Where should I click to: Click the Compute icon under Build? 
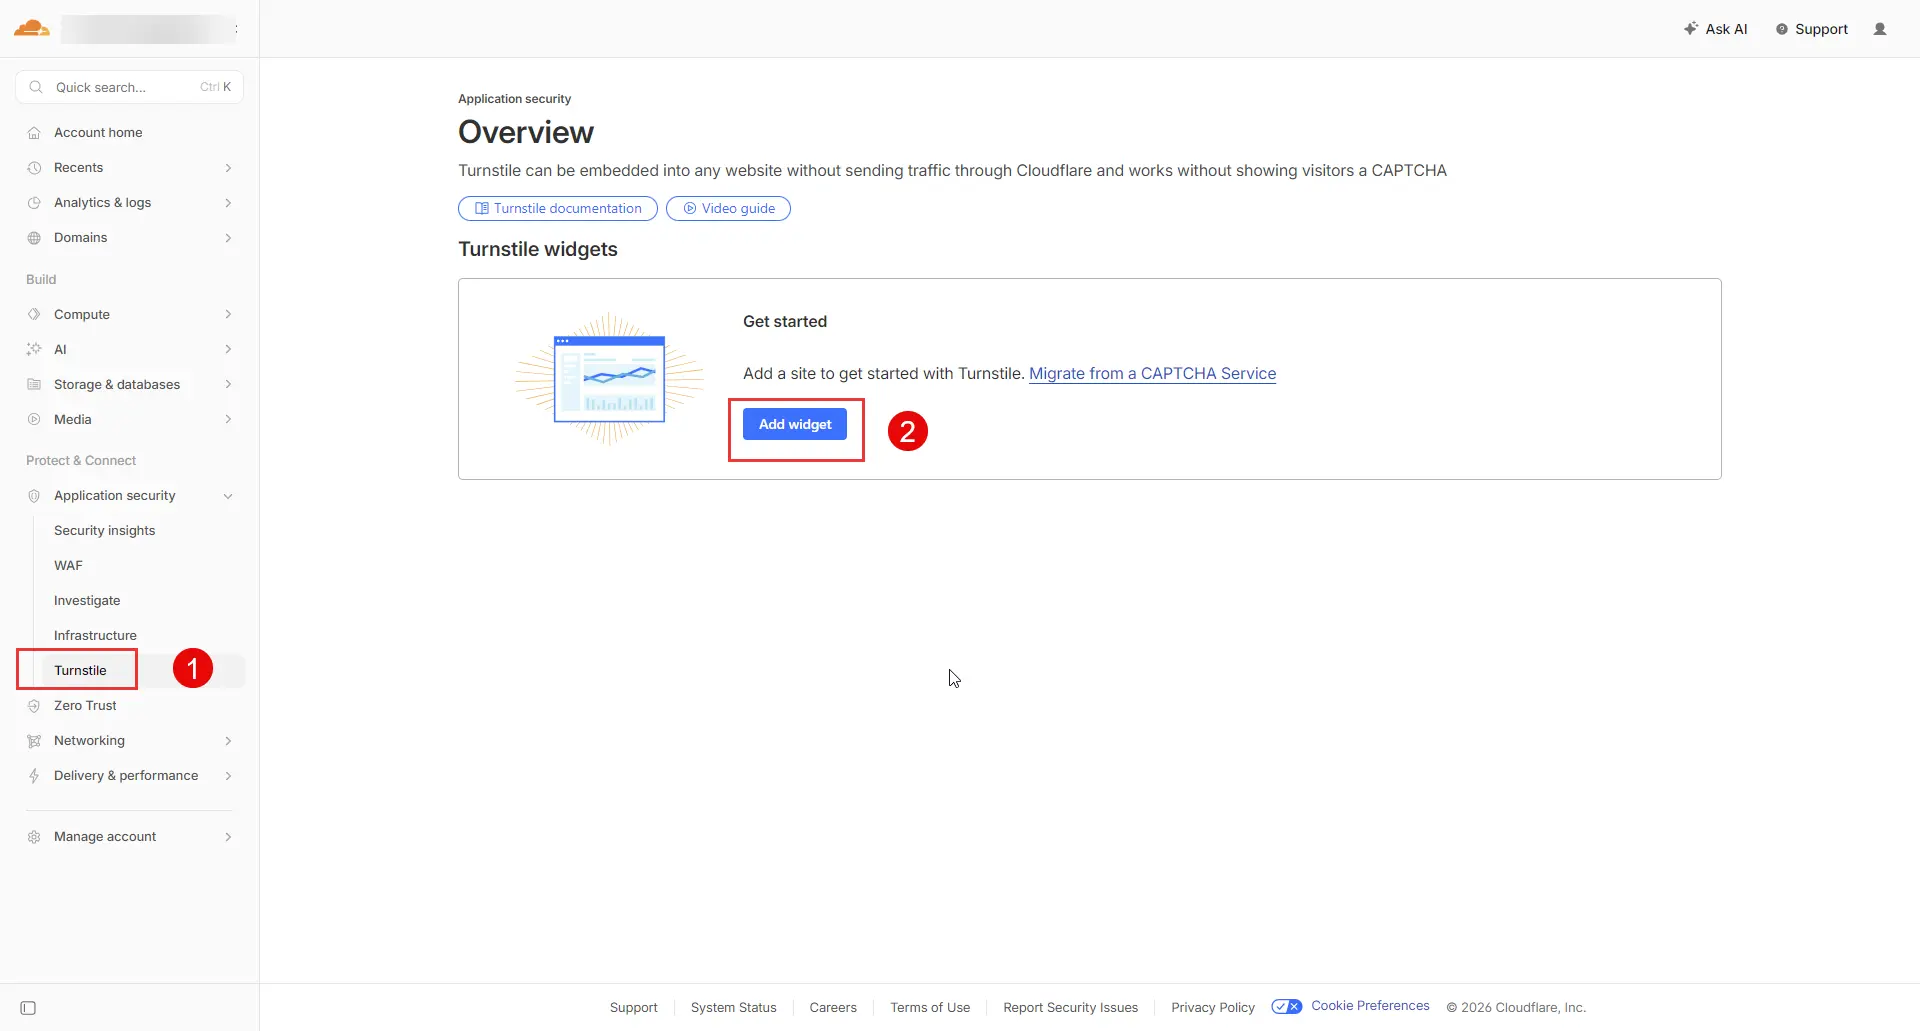pos(34,314)
